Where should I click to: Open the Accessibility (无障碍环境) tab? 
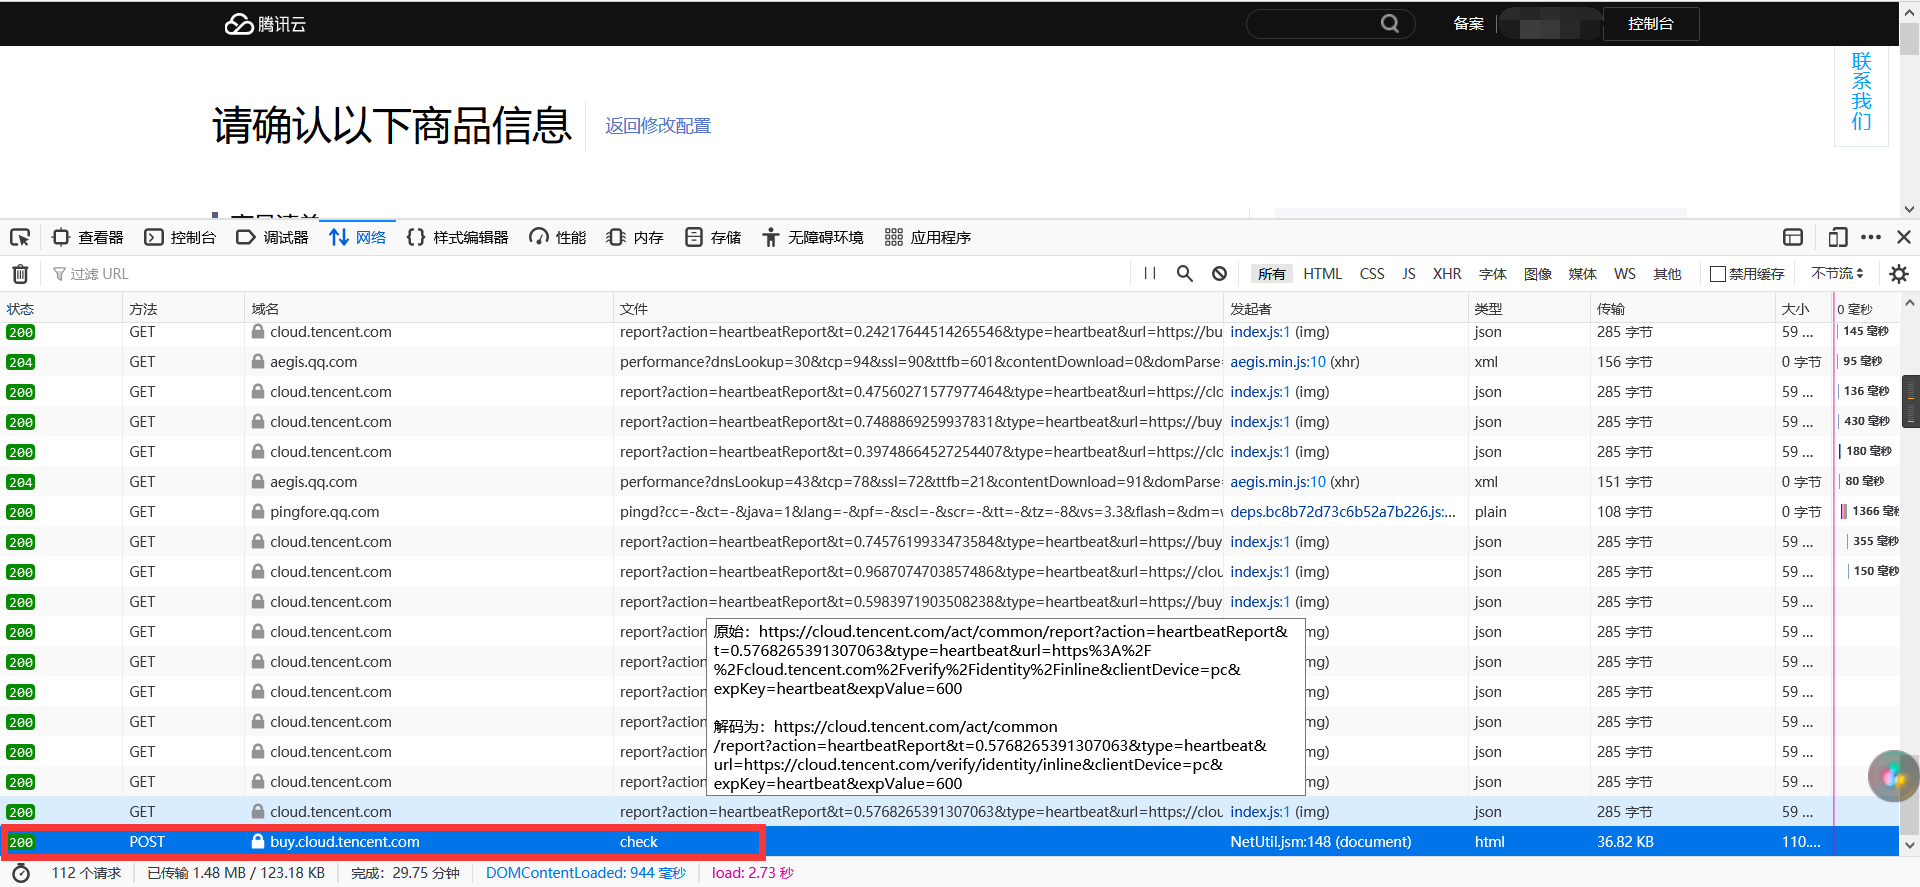tap(813, 237)
